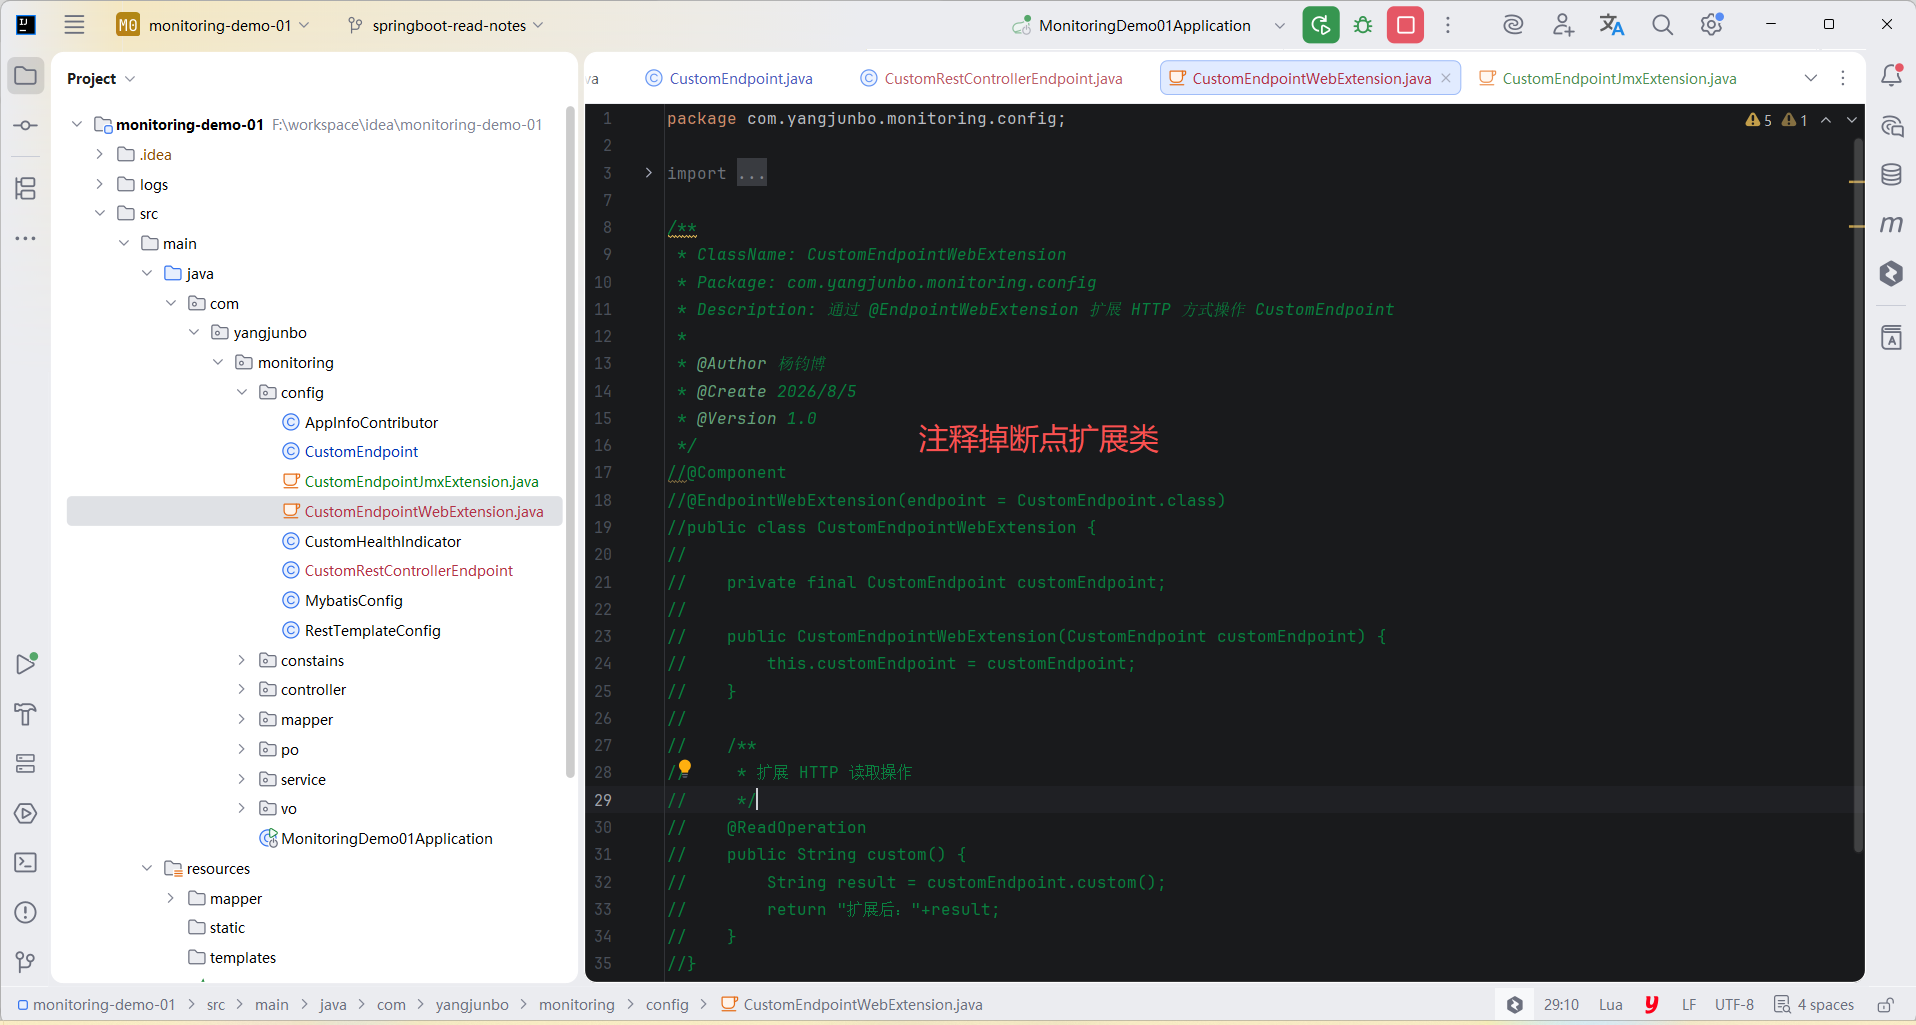Open CustomHealthIndicator class

[383, 541]
